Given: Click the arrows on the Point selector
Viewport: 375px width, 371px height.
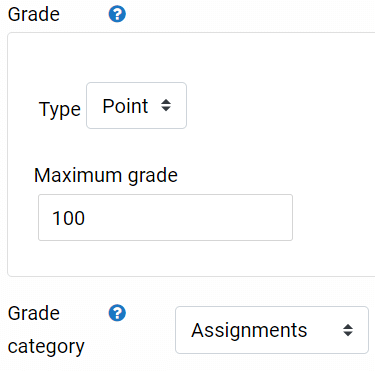Looking at the screenshot, I should tap(166, 106).
